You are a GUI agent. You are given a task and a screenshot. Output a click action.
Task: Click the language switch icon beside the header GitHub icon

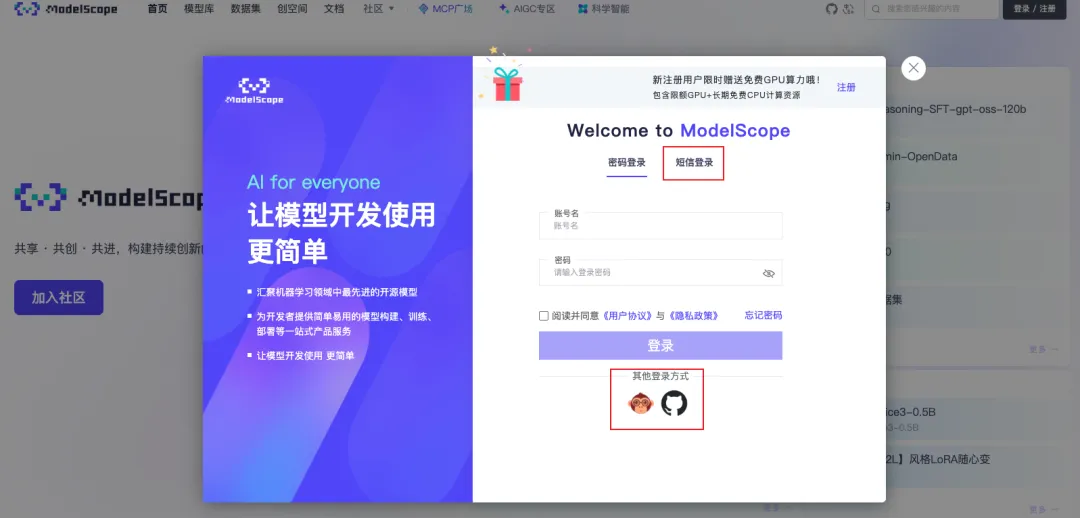tap(849, 9)
